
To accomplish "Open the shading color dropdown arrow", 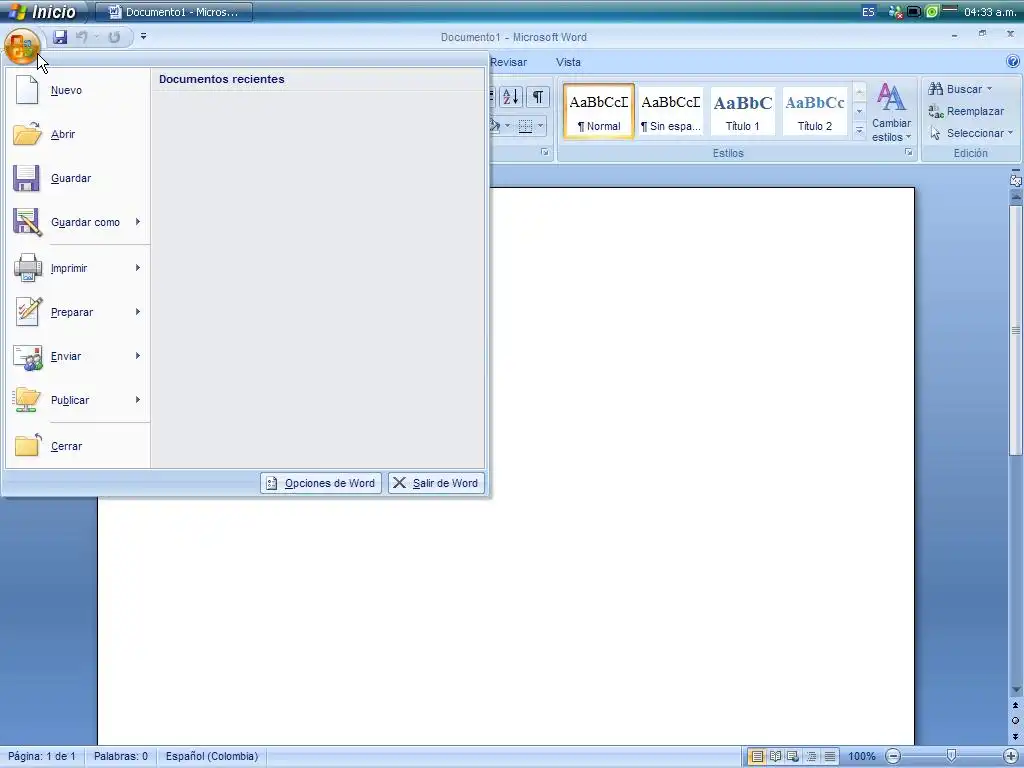I will tap(507, 125).
